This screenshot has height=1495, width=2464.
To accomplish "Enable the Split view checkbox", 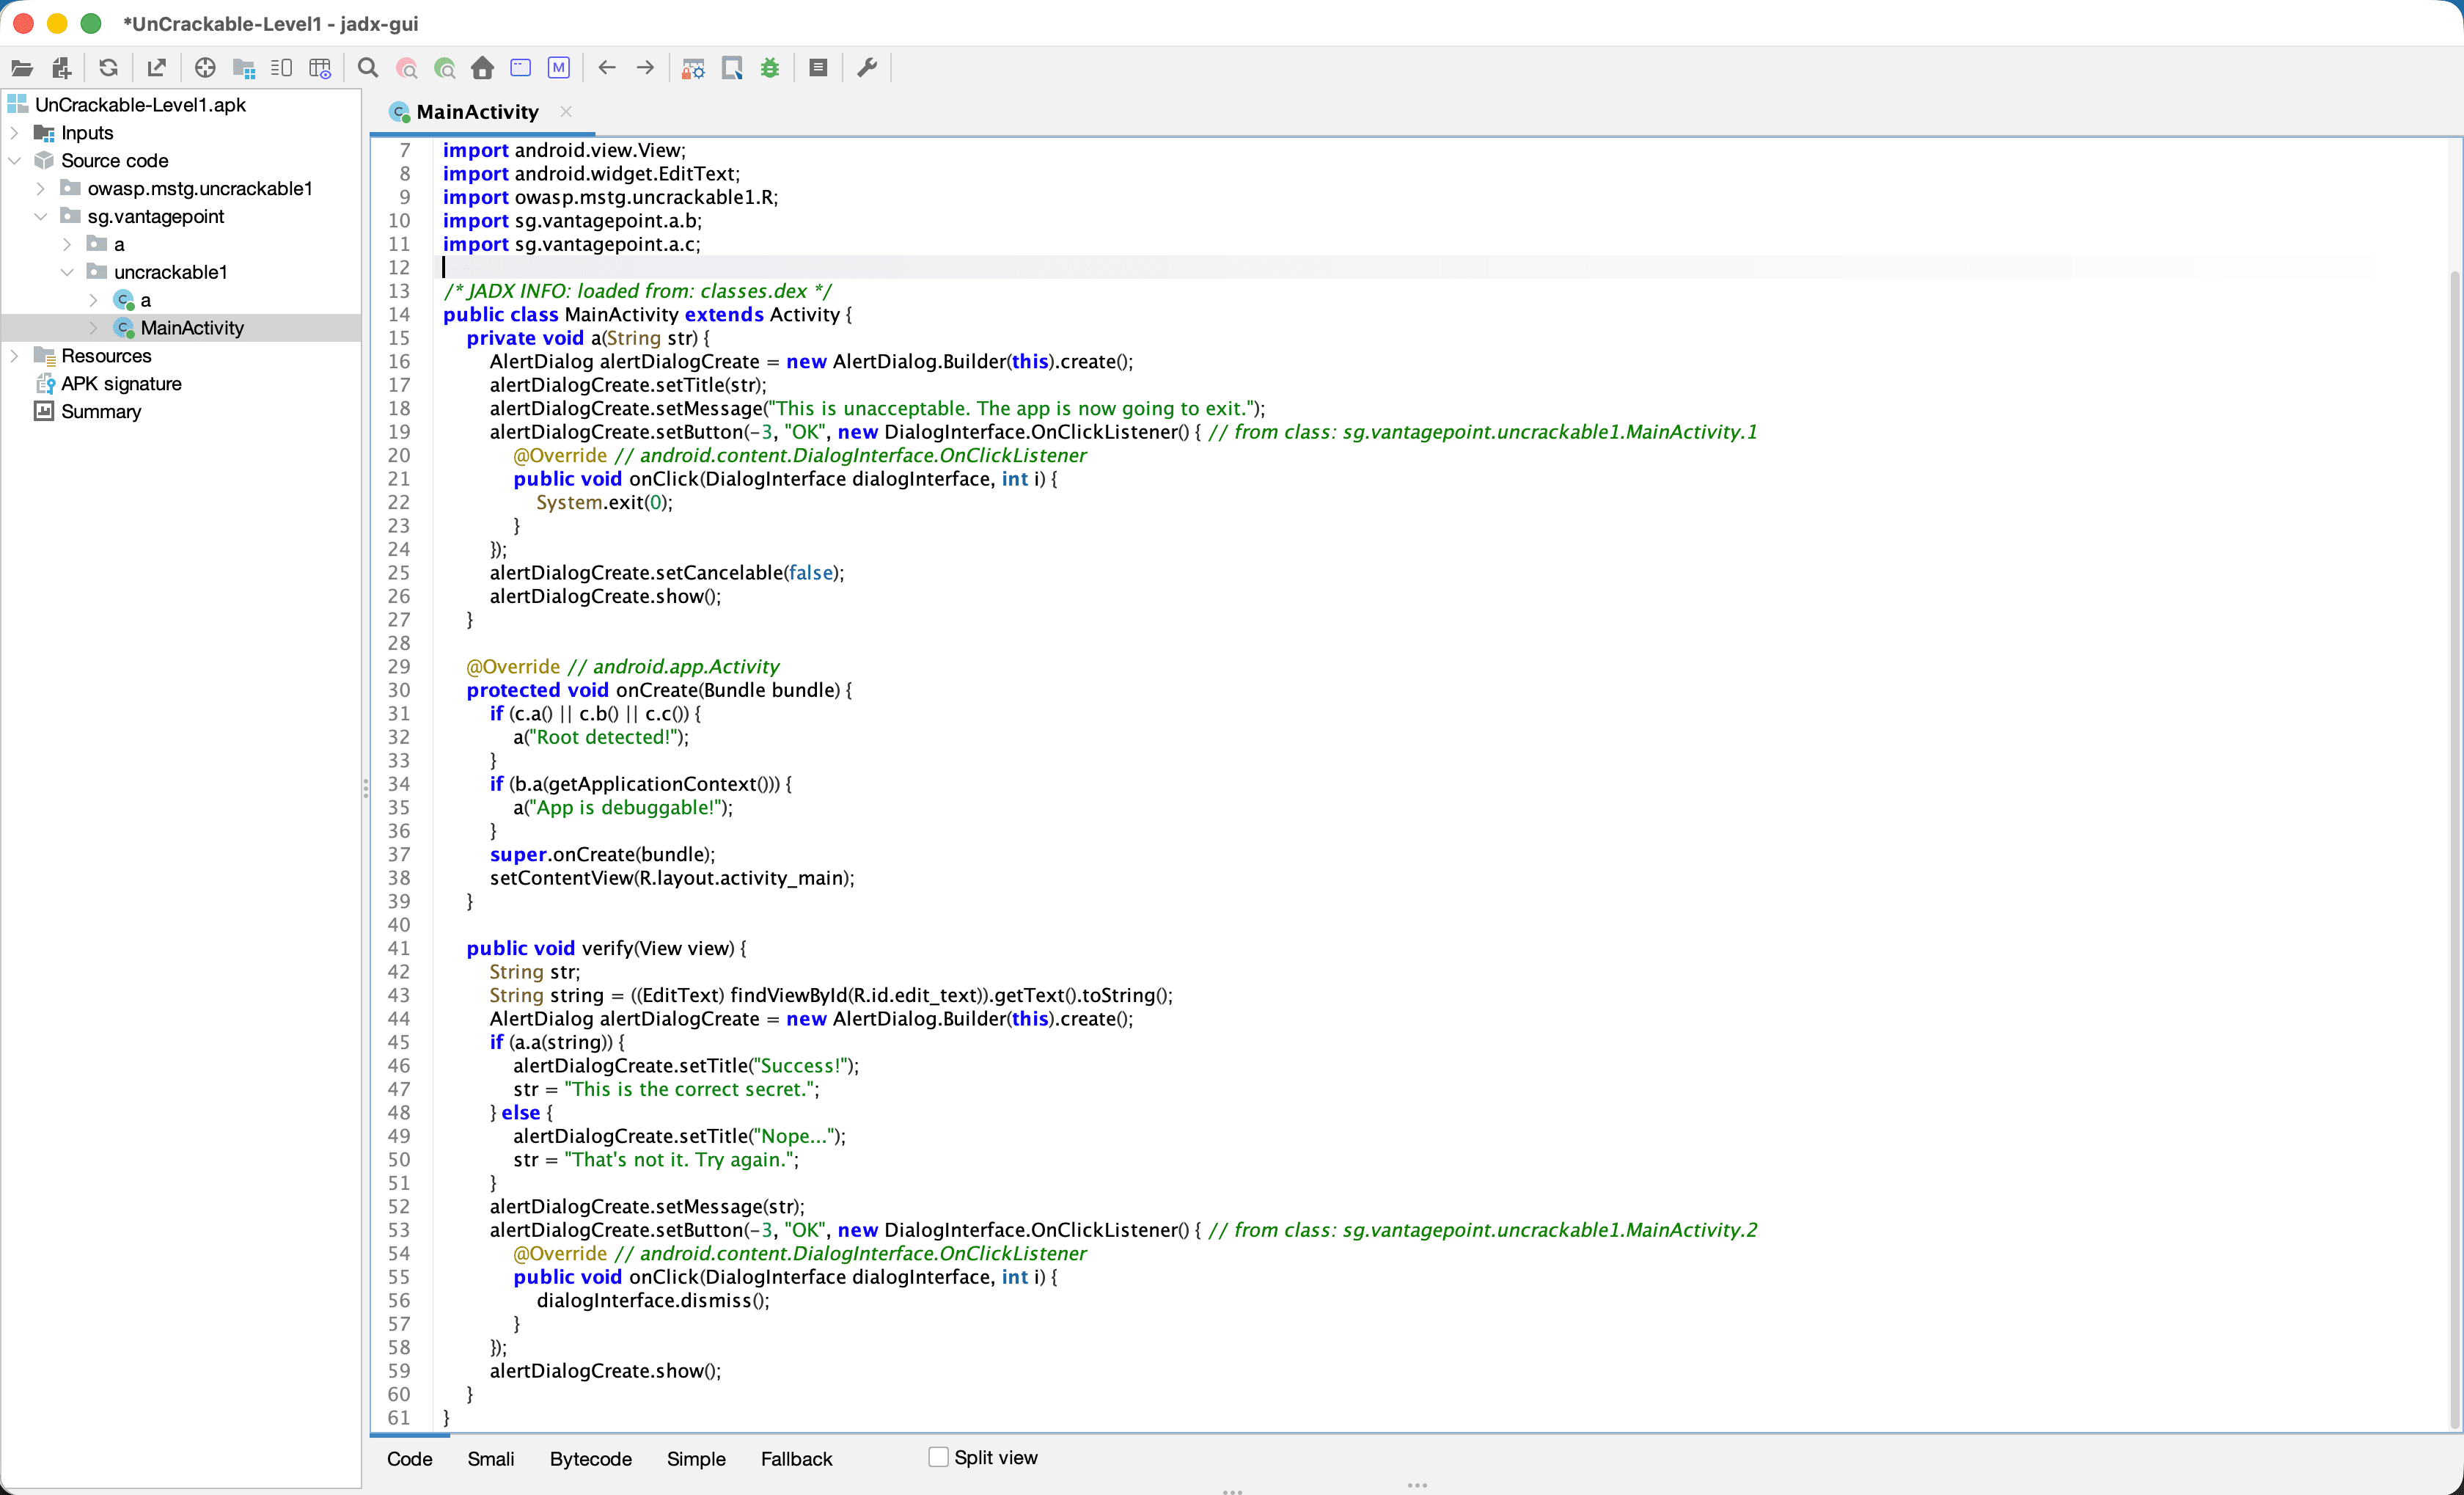I will point(938,1457).
